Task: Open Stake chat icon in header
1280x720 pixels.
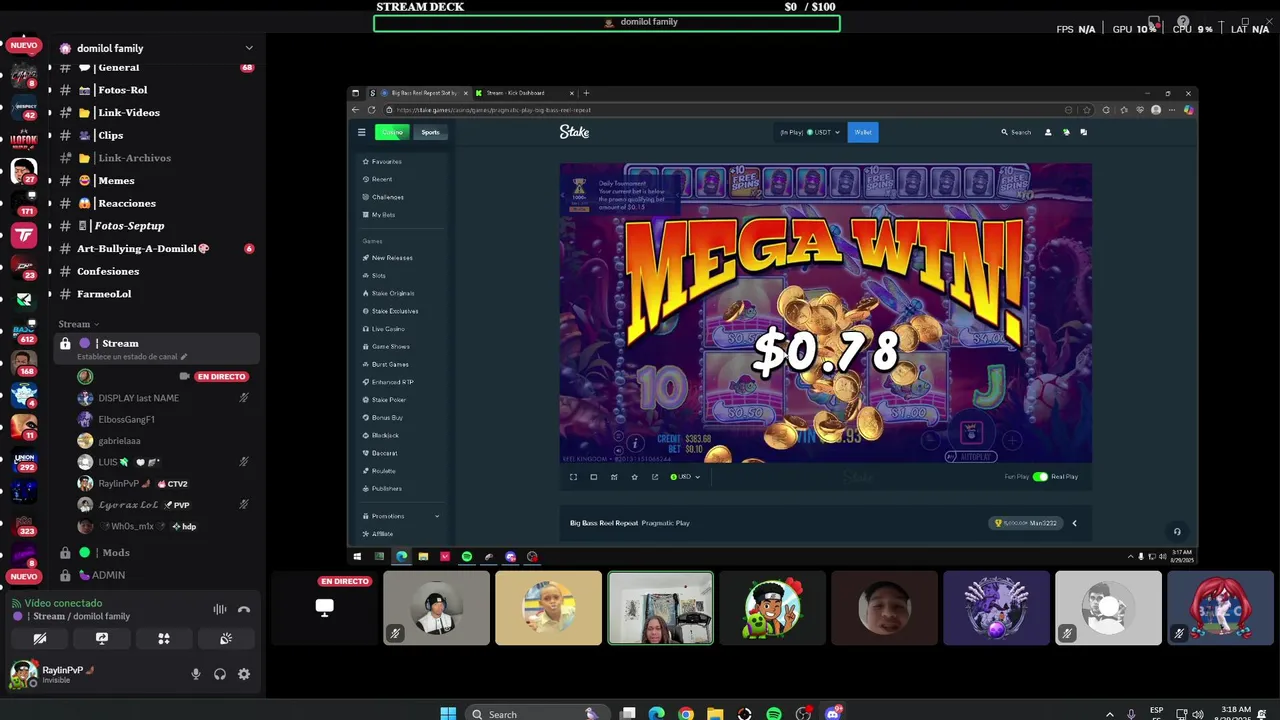Action: [1083, 132]
